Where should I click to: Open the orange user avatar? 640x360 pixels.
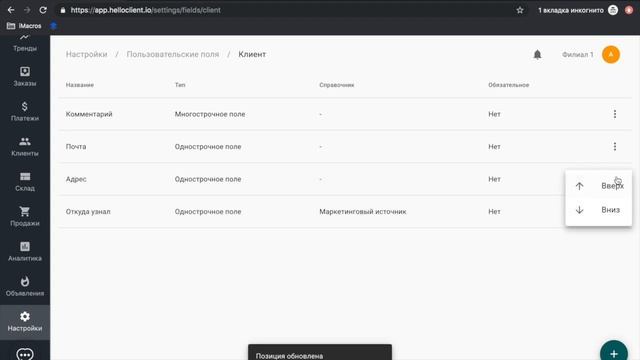(611, 54)
